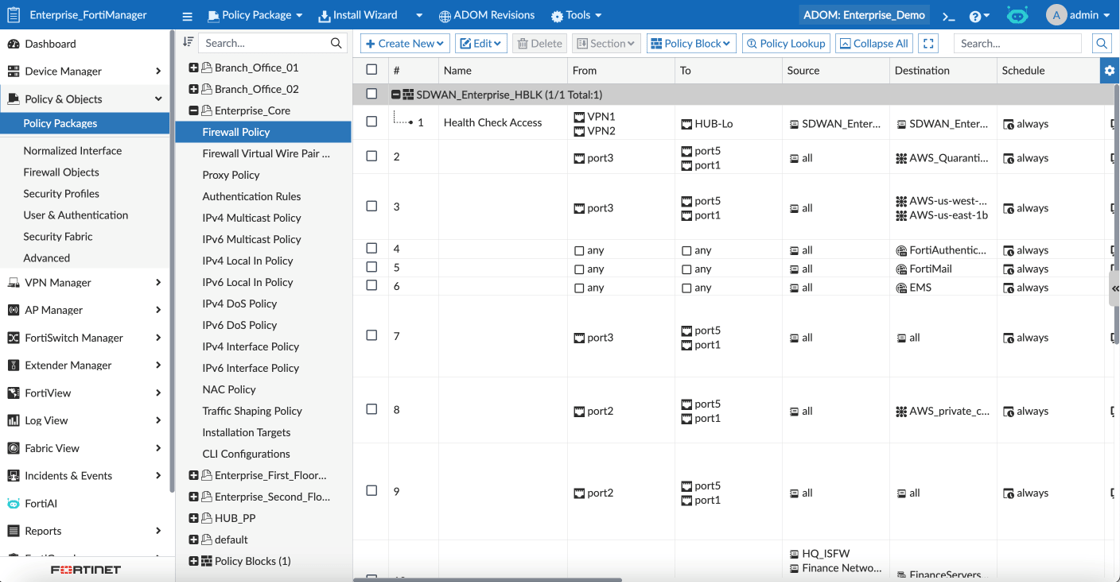Click the Dashboard sidebar icon
The height and width of the screenshot is (582, 1120).
click(14, 44)
